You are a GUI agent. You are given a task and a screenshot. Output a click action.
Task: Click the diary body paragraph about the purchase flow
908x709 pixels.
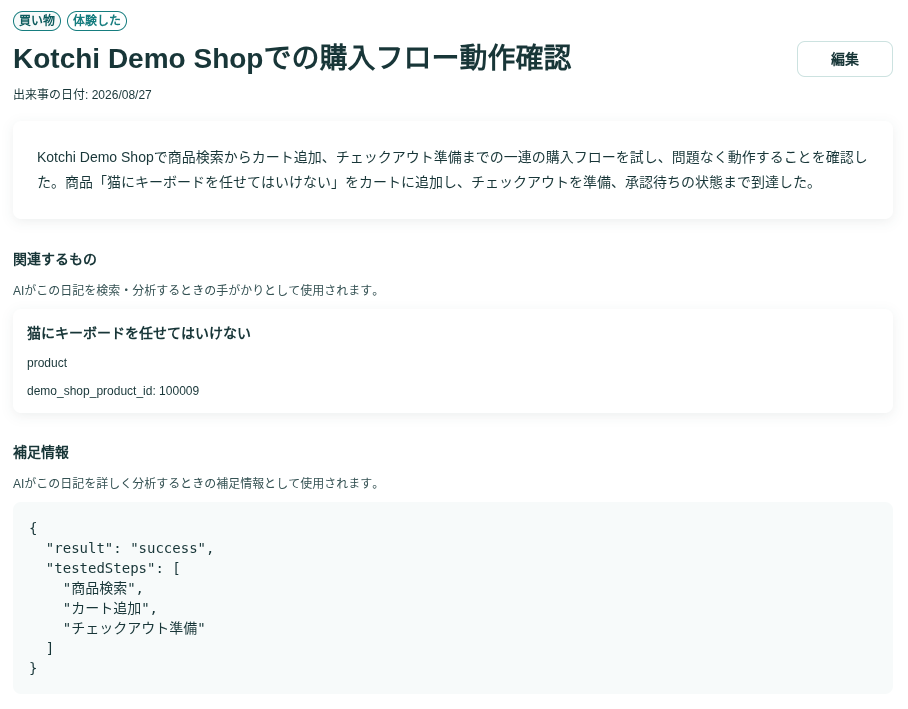coord(452,170)
